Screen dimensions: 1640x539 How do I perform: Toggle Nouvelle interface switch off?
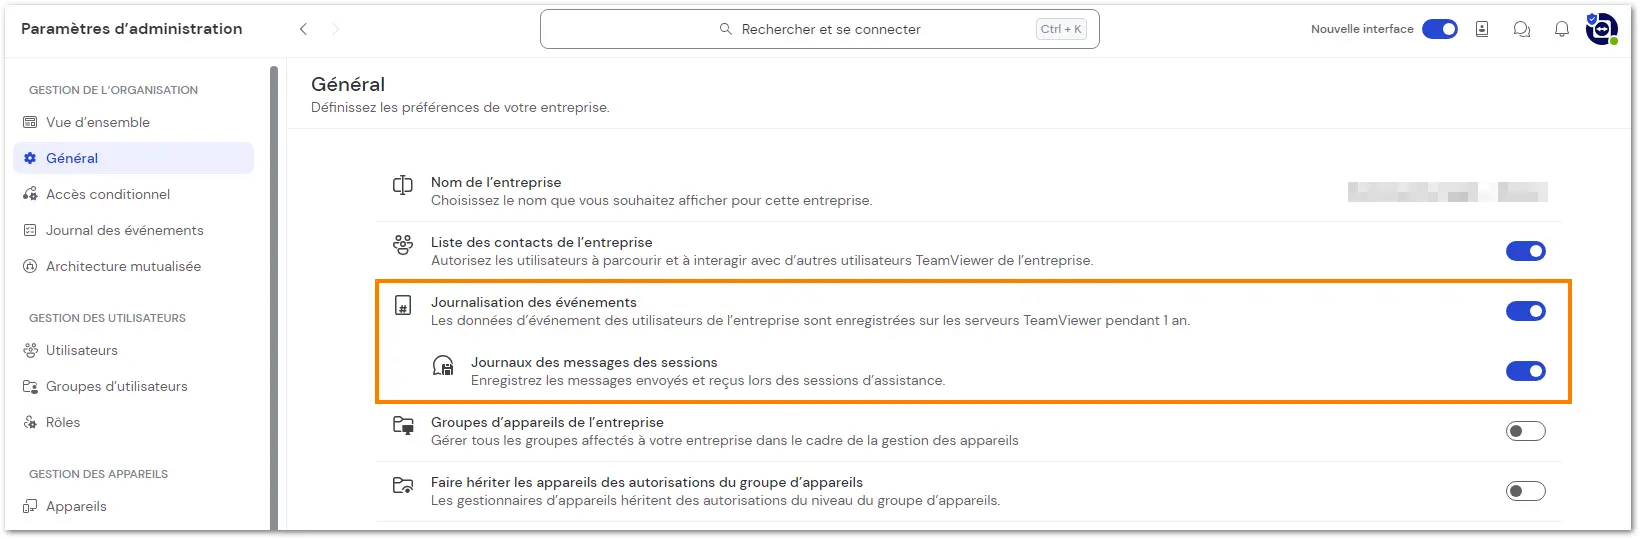1439,29
